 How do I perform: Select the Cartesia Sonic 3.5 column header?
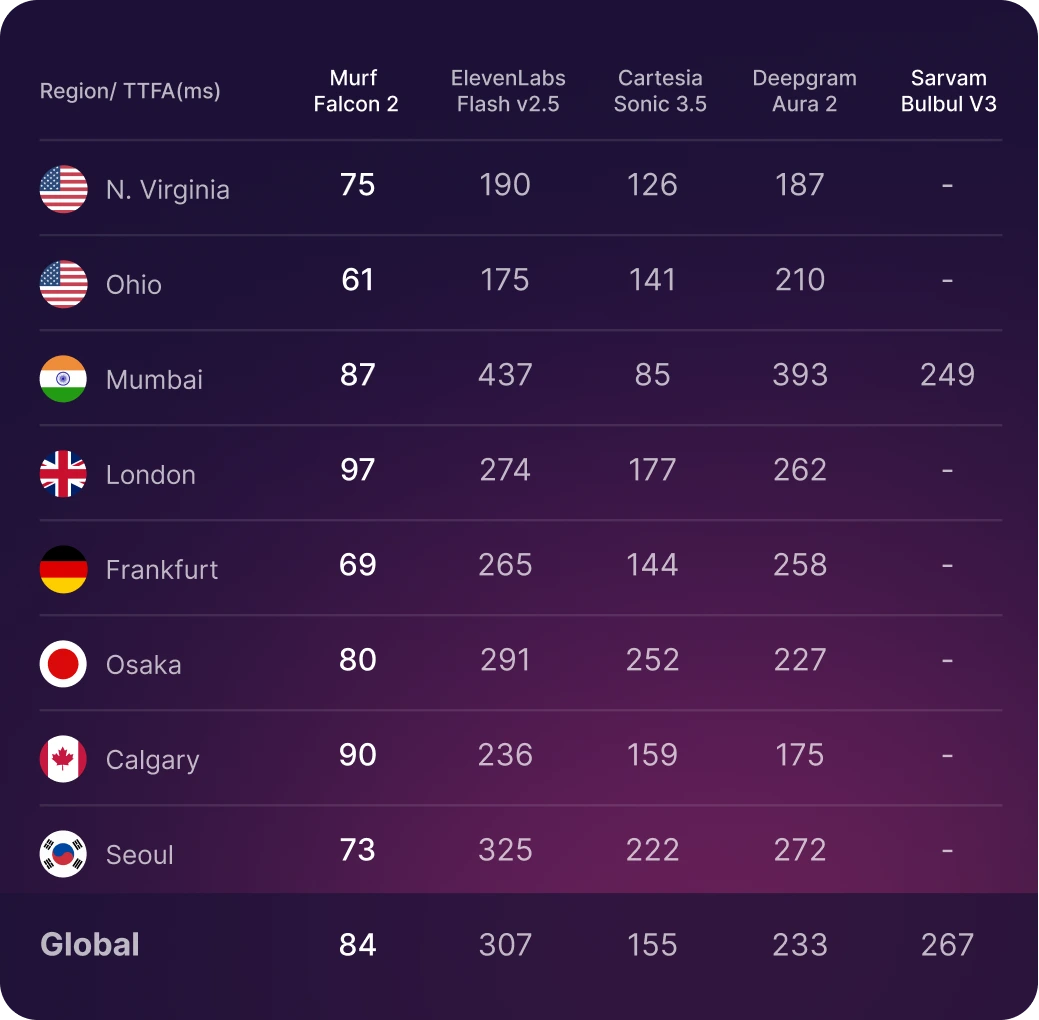pos(660,91)
